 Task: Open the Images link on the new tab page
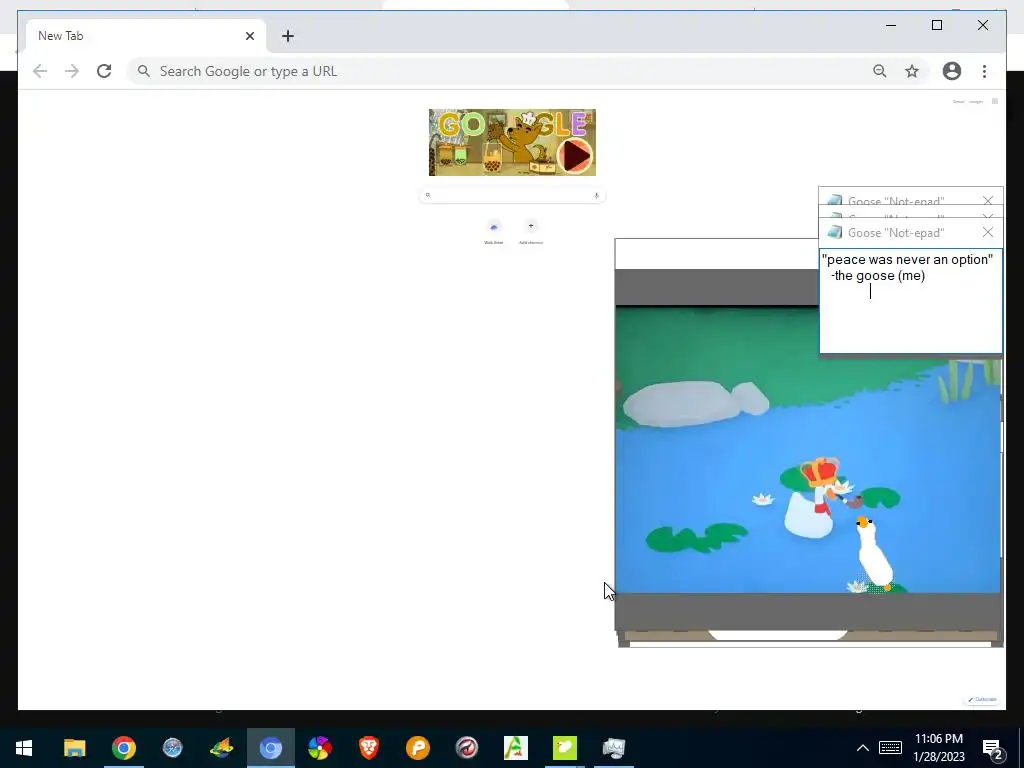[x=976, y=101]
